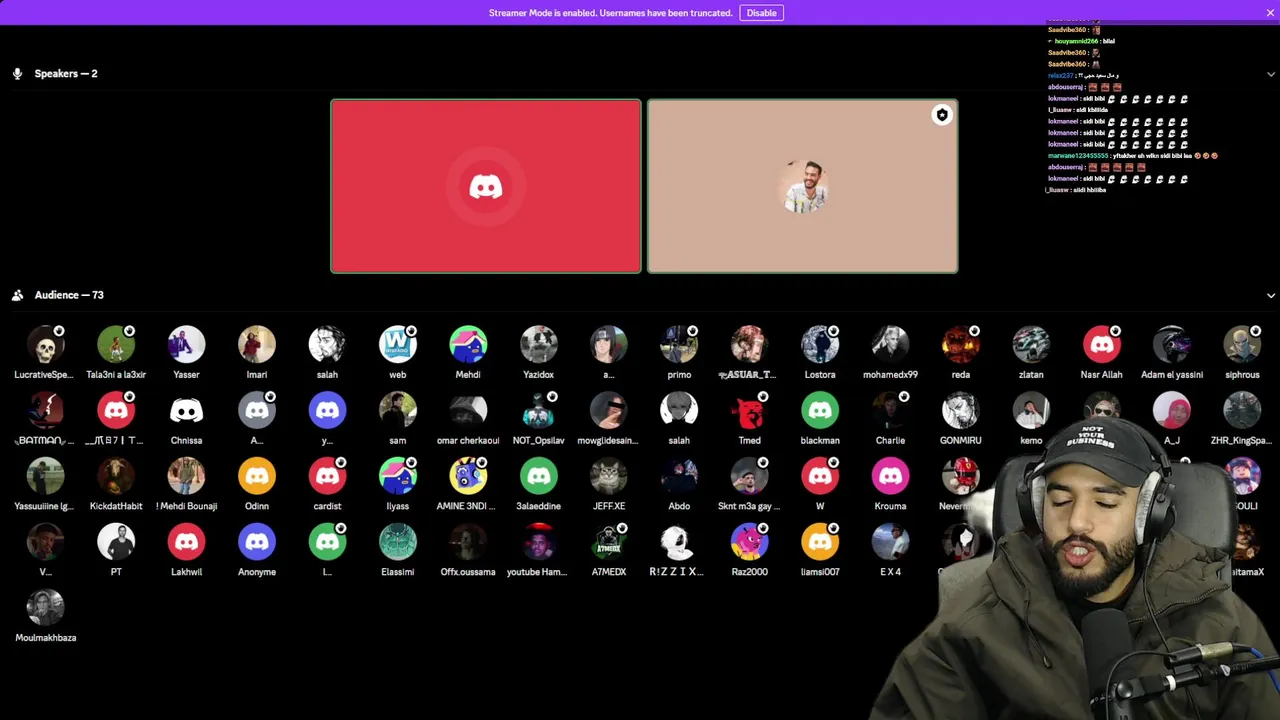Open liamsi007 yellow Discord avatar
Viewport: 1280px width, 720px height.
(820, 542)
